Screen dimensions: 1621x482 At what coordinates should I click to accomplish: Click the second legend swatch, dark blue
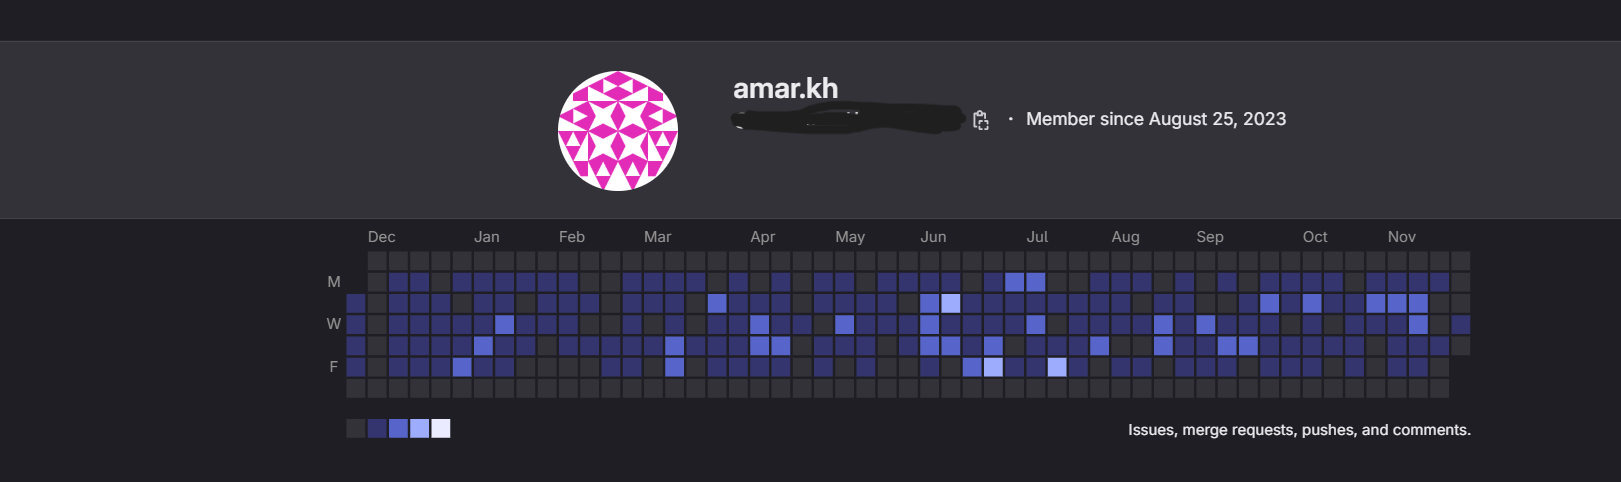(x=377, y=429)
